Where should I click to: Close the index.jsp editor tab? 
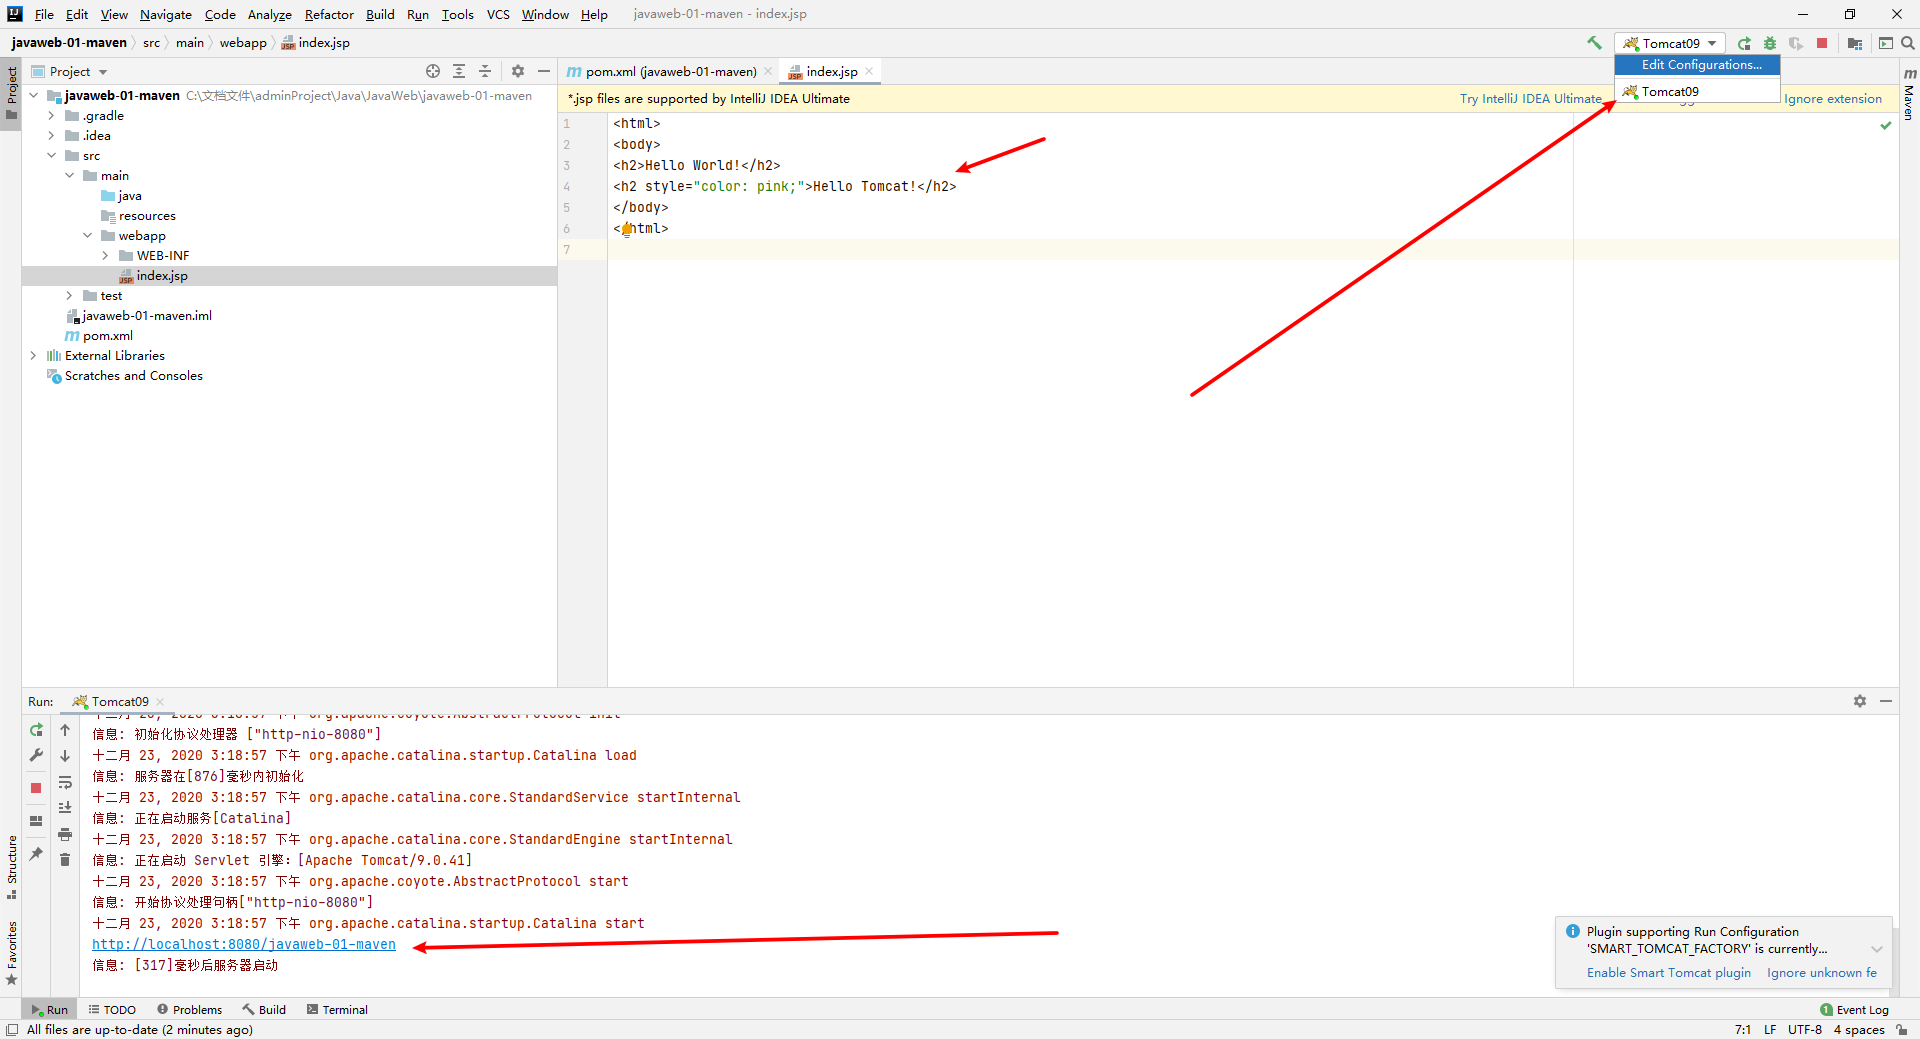(869, 71)
